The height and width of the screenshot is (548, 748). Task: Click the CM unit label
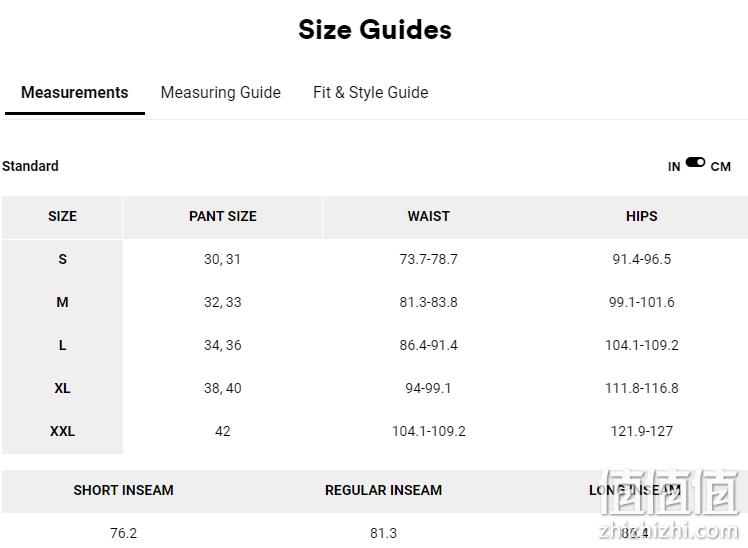[720, 167]
